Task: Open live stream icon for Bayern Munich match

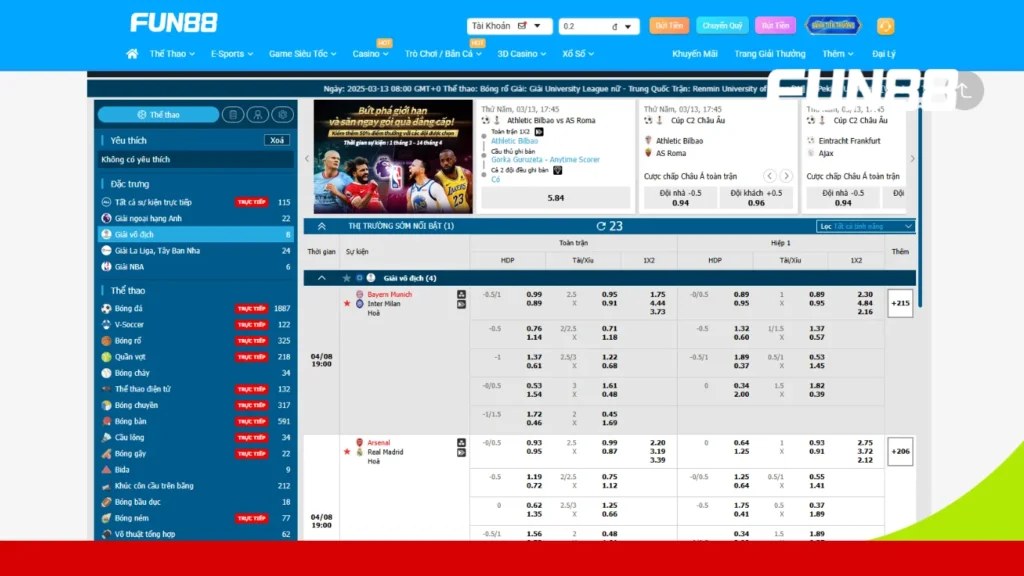Action: point(461,304)
